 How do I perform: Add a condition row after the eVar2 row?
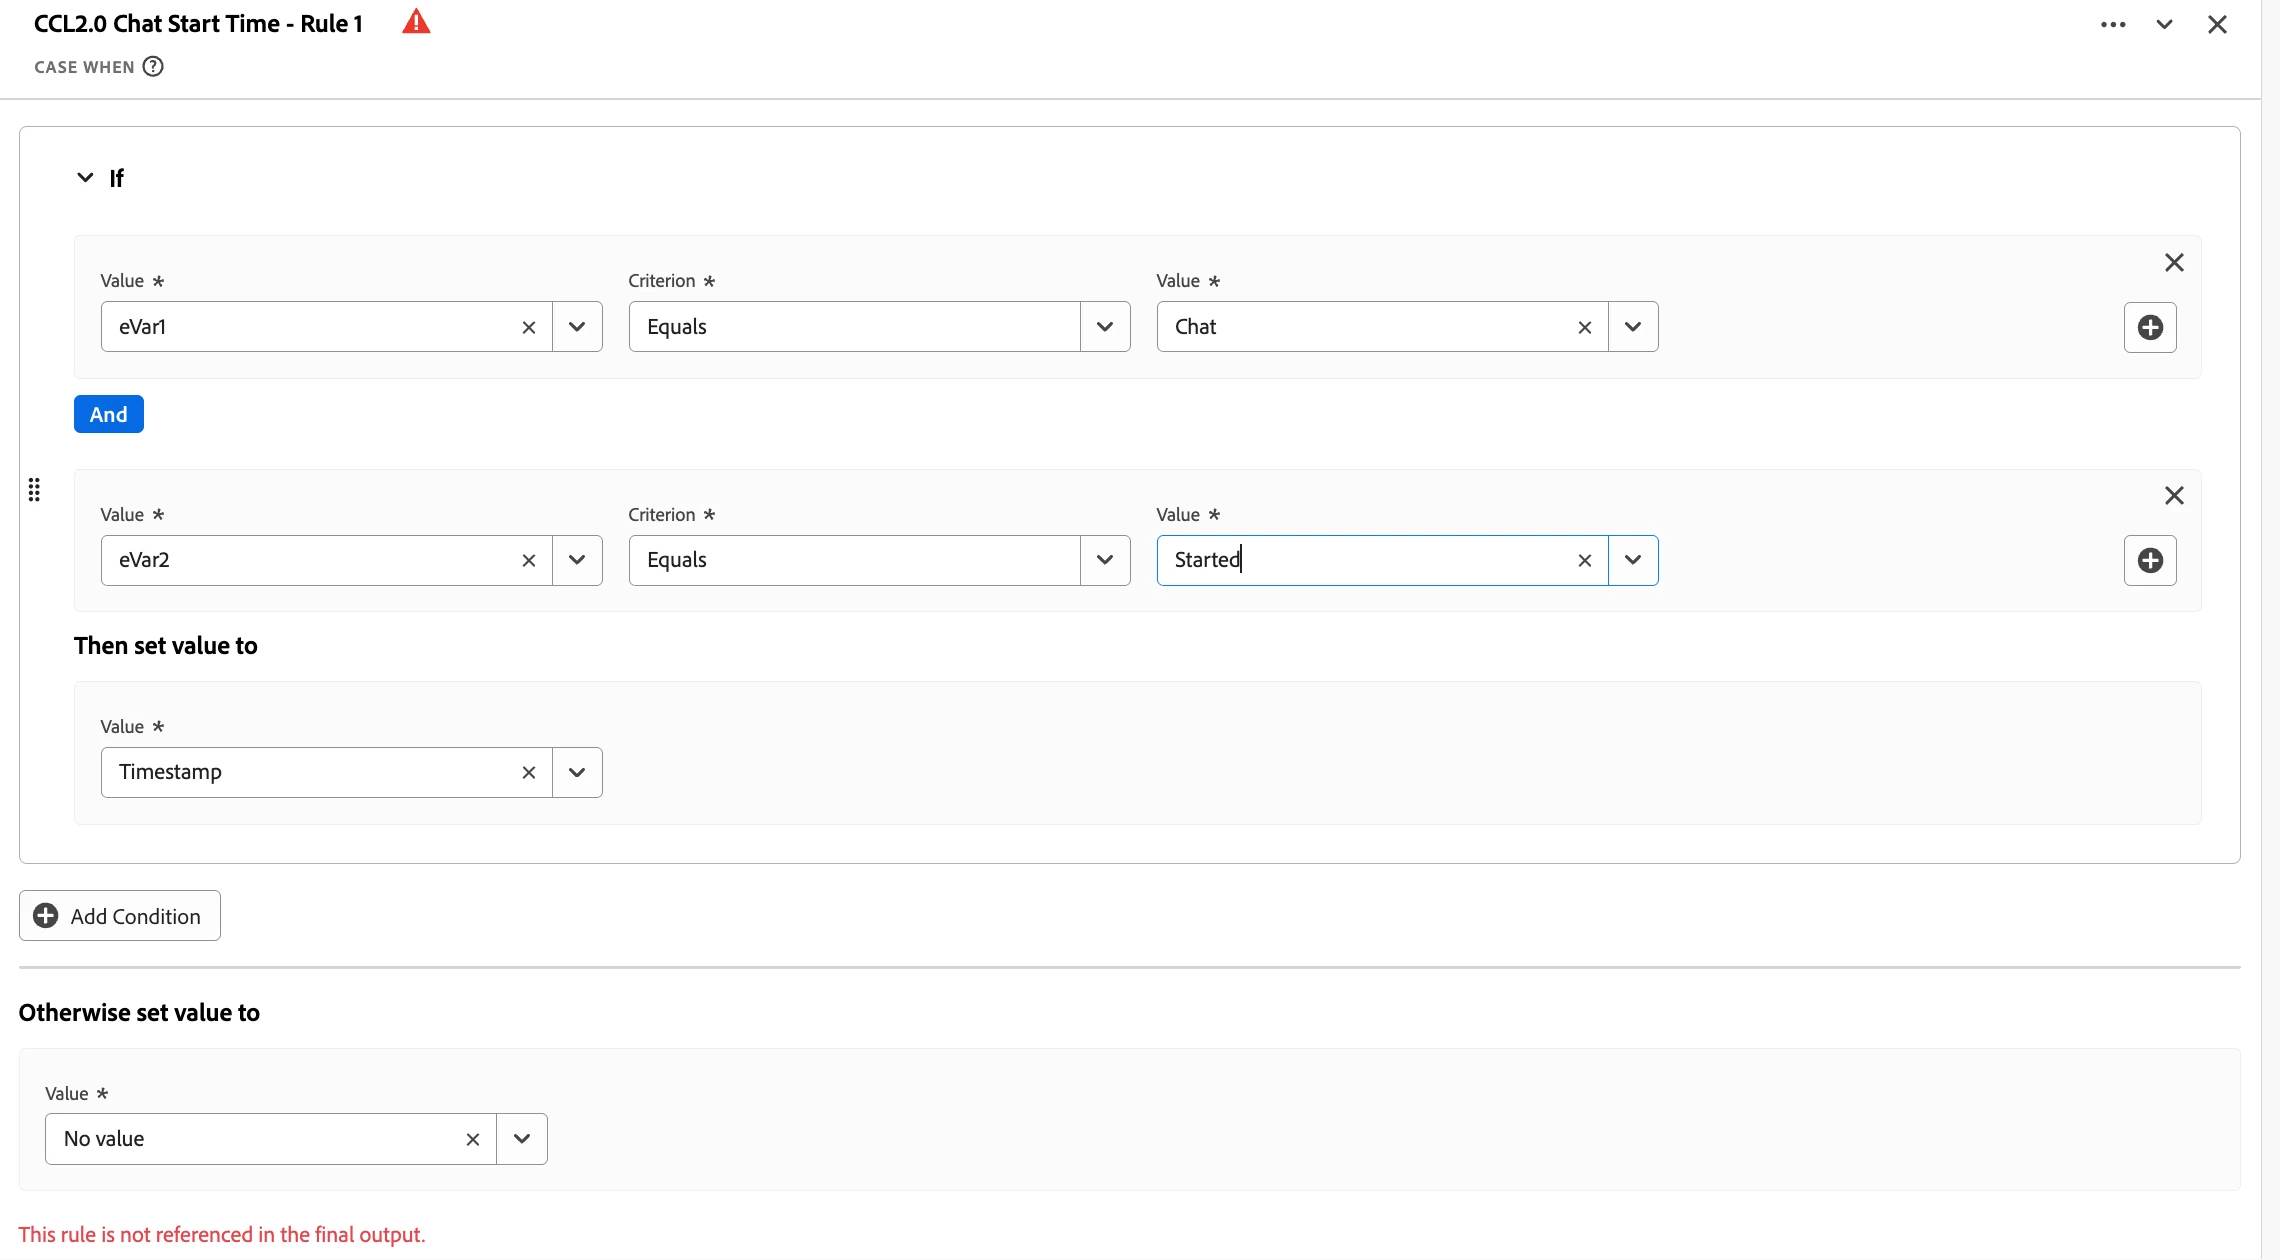pyautogui.click(x=2150, y=560)
